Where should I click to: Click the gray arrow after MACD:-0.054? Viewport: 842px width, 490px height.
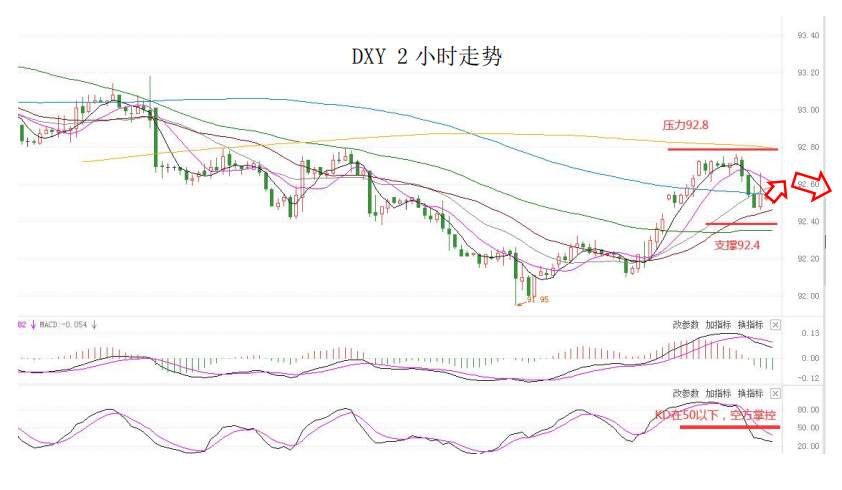(x=94, y=325)
